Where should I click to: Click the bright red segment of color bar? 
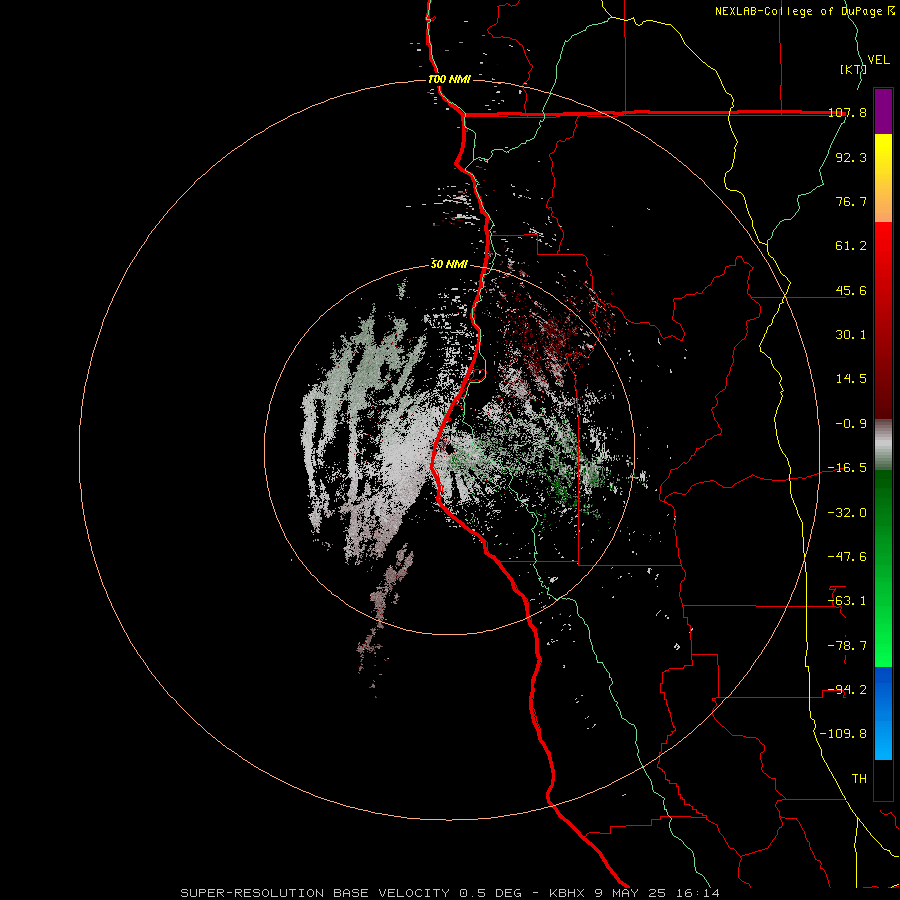click(883, 320)
